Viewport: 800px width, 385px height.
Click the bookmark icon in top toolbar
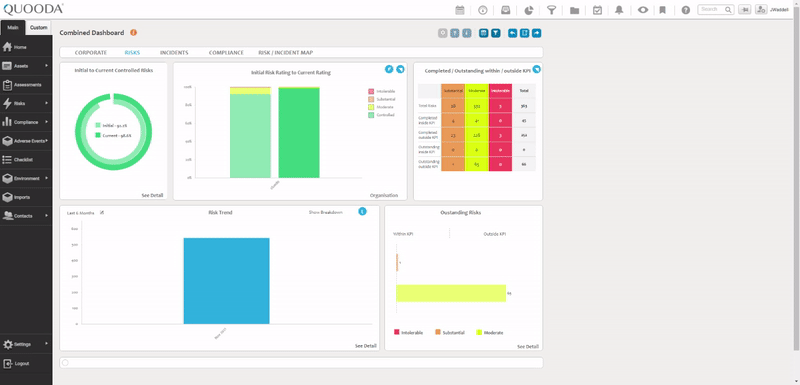663,10
